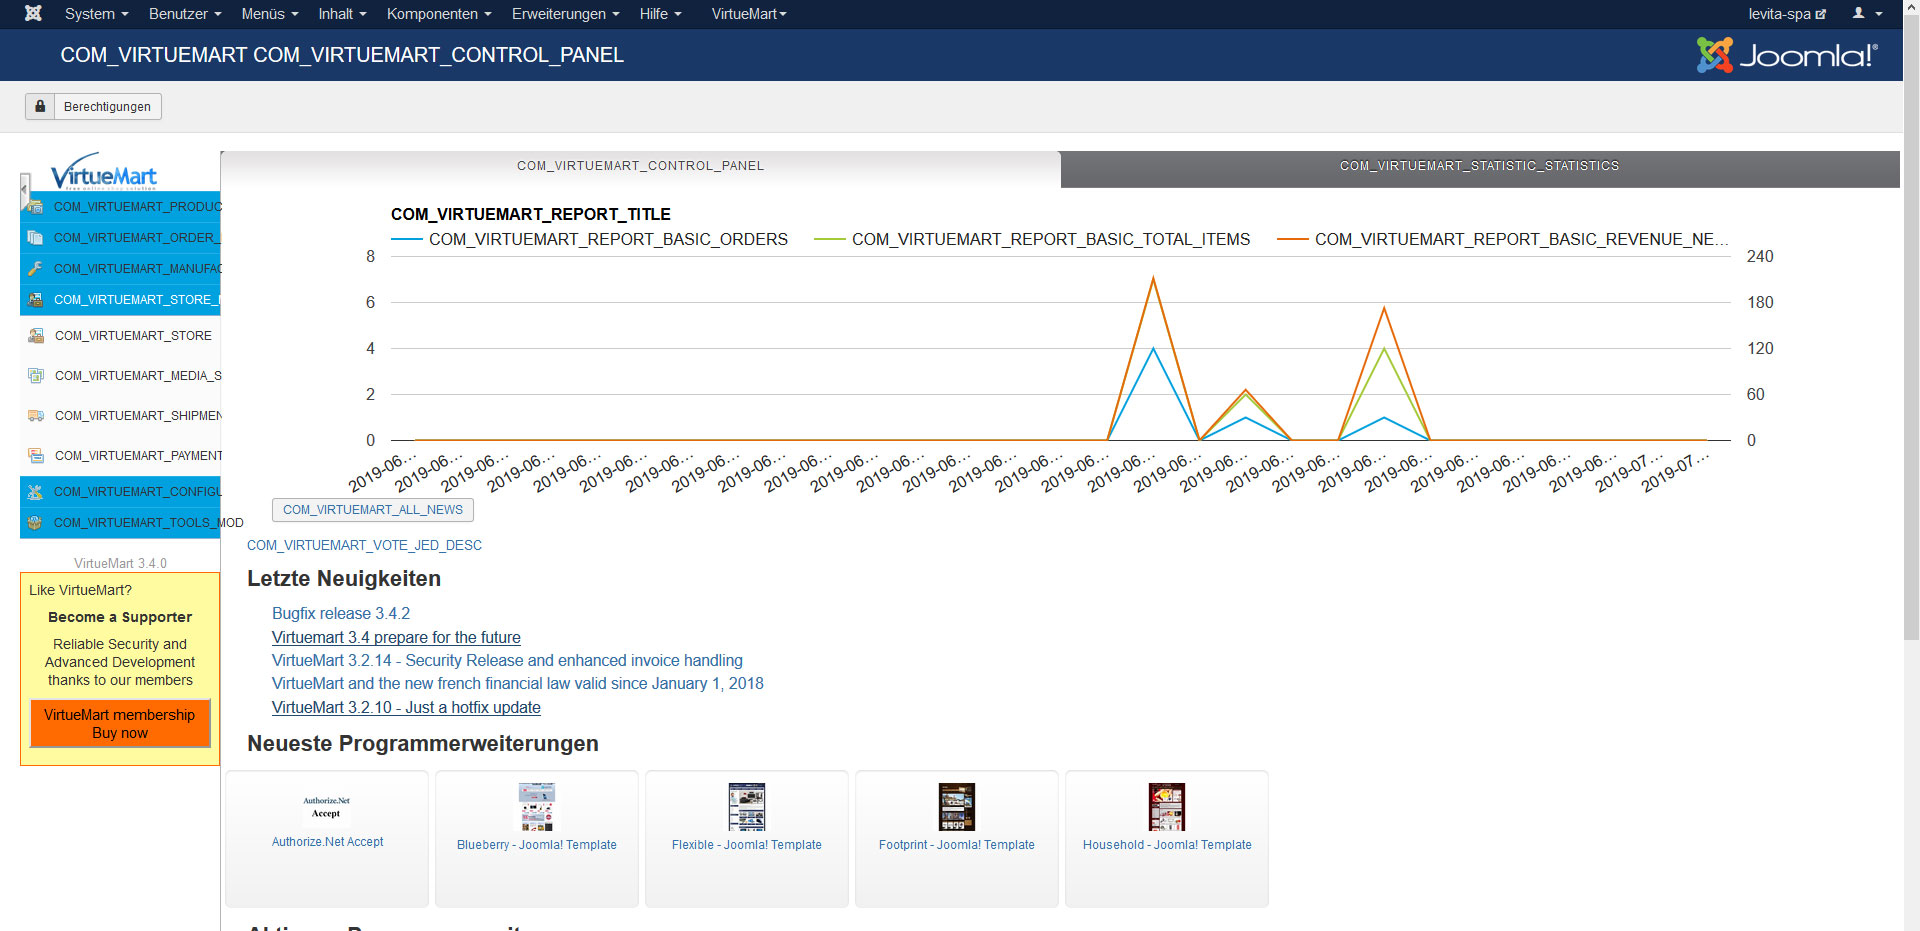
Task: Switch to COM_VIRTUEMART_STATISTIC_STATISTICS tab
Action: (x=1479, y=167)
